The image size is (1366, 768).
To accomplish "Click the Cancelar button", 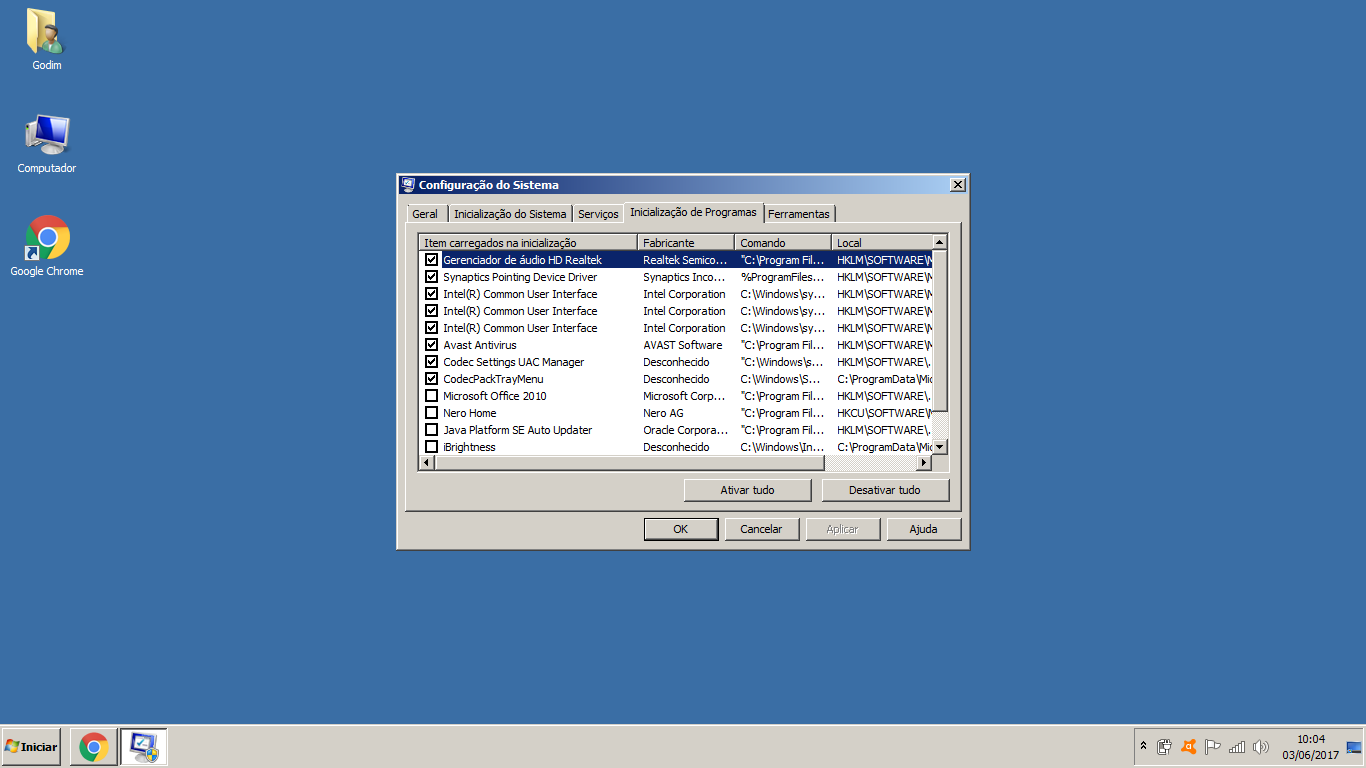I will click(761, 529).
